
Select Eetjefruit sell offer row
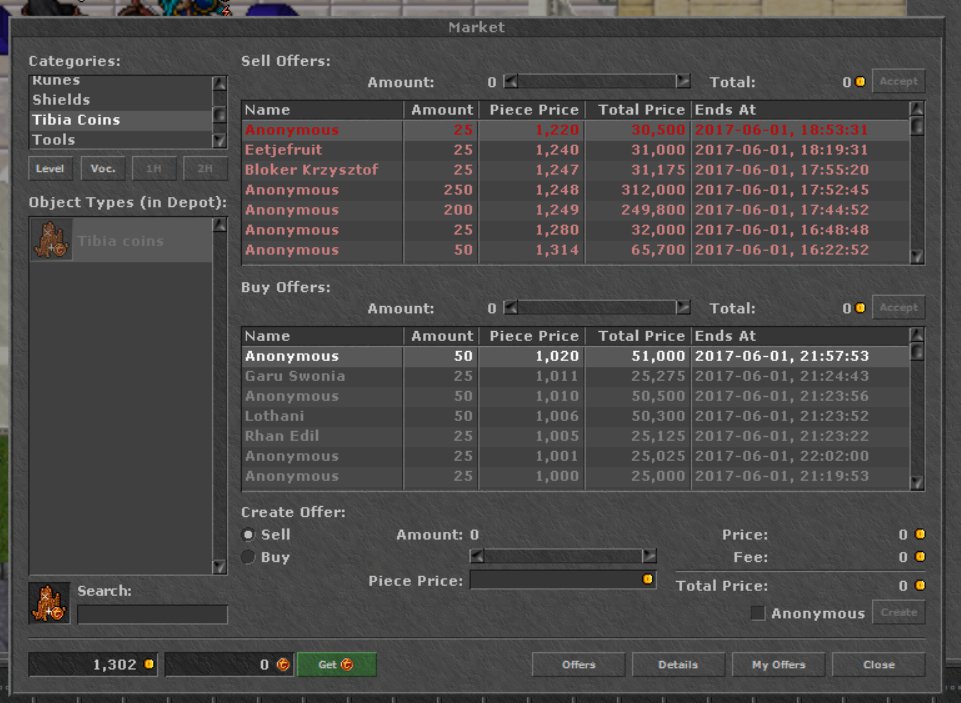point(575,150)
